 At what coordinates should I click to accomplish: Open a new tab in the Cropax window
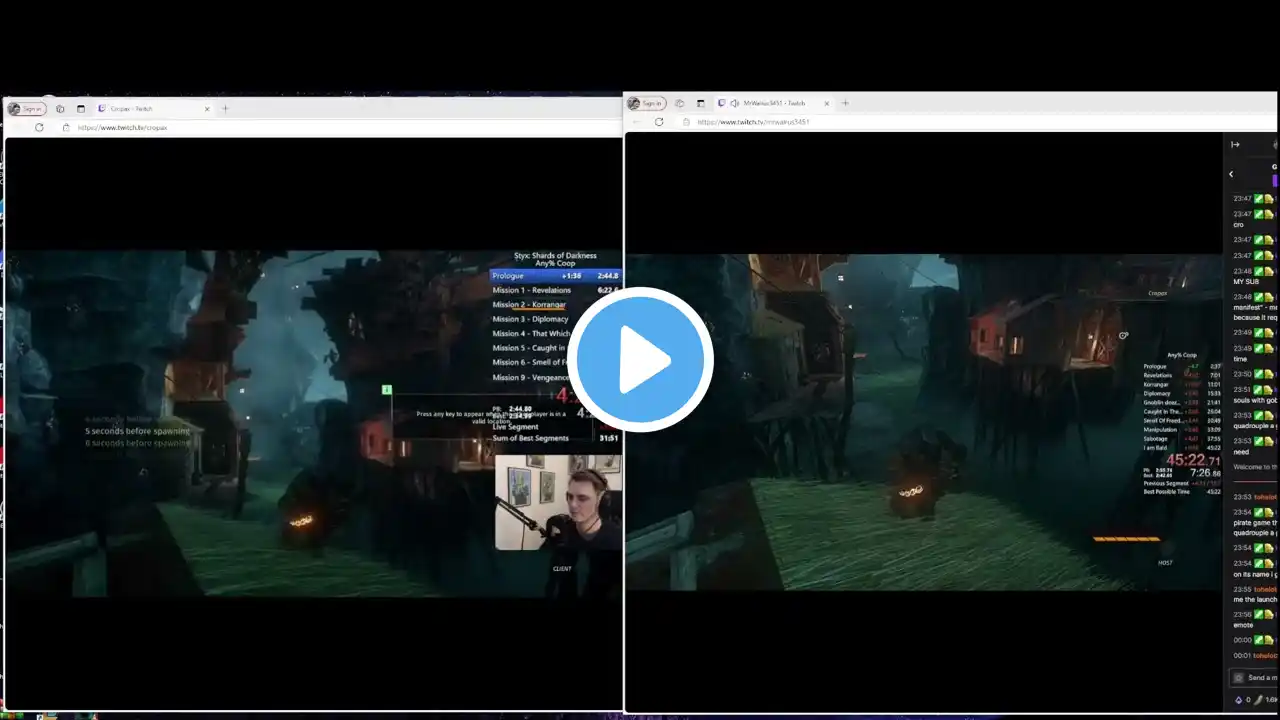click(225, 109)
